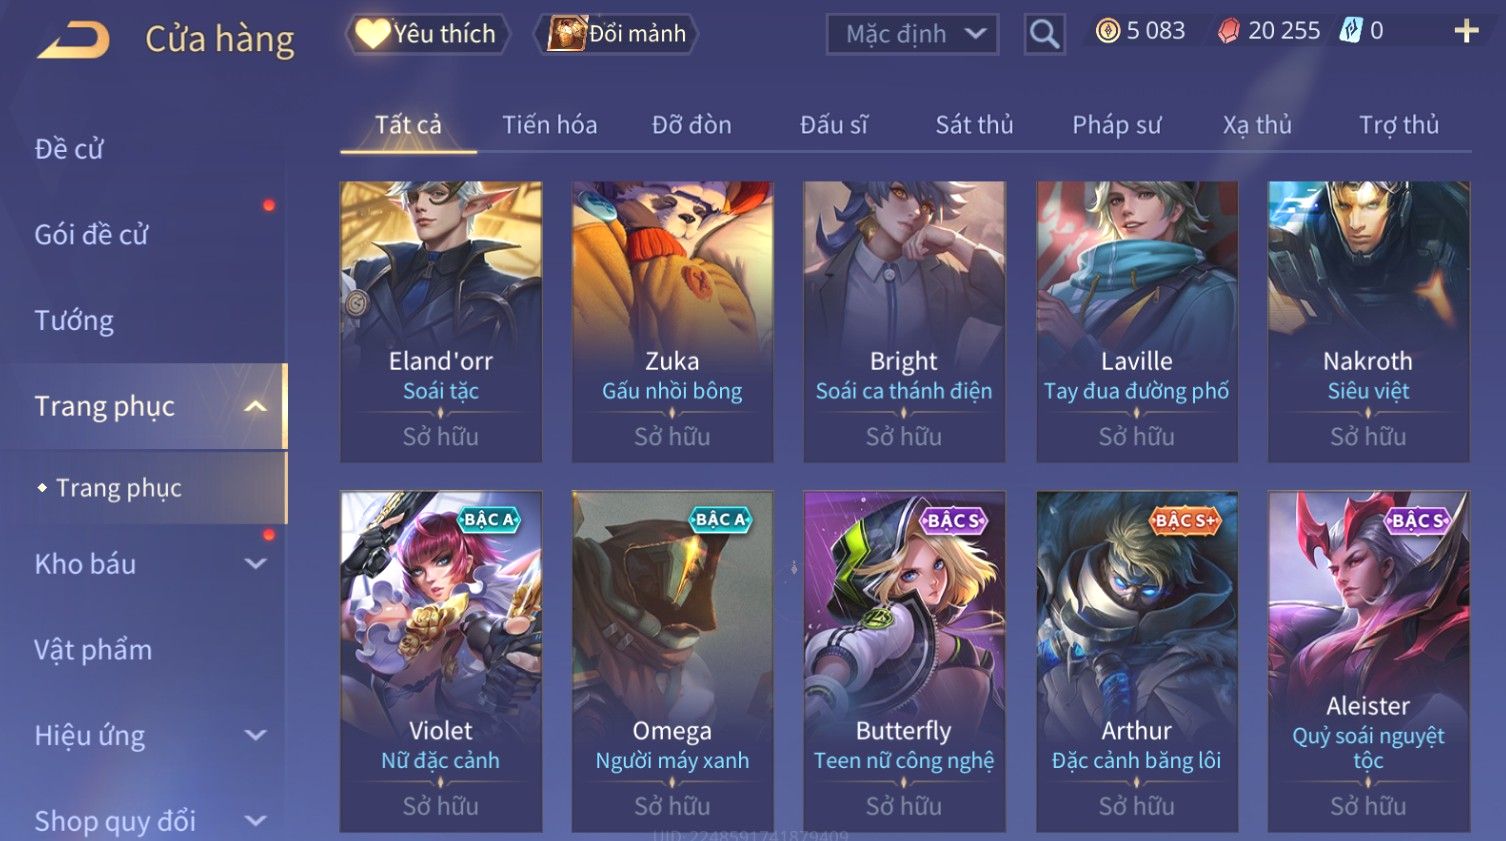1506x841 pixels.
Task: Switch to the Sát thủ tab
Action: pos(974,125)
